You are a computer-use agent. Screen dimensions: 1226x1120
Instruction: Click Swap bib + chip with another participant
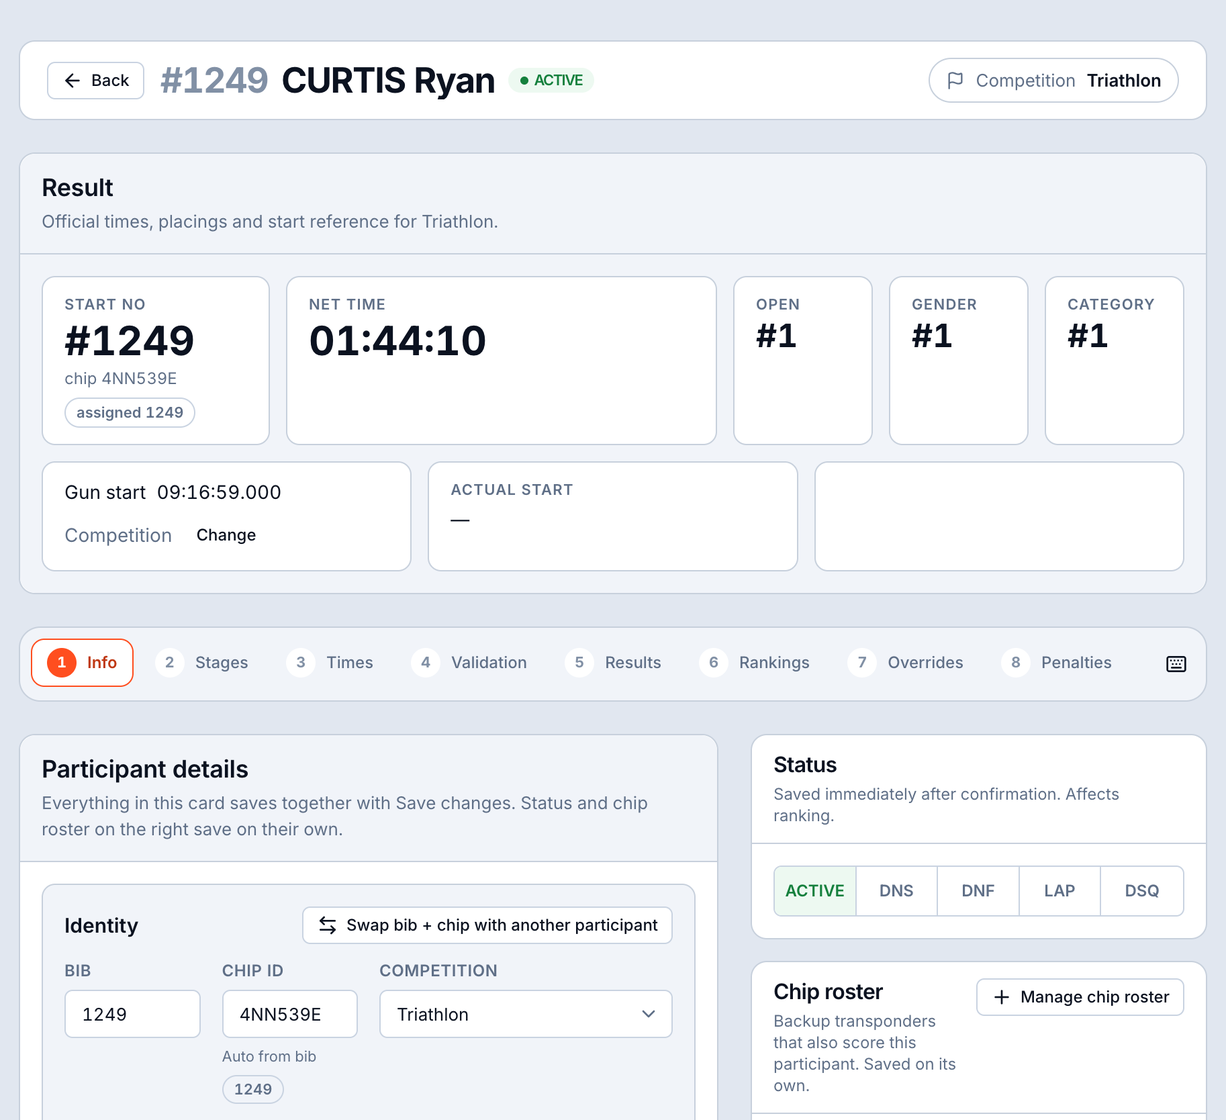click(x=487, y=925)
